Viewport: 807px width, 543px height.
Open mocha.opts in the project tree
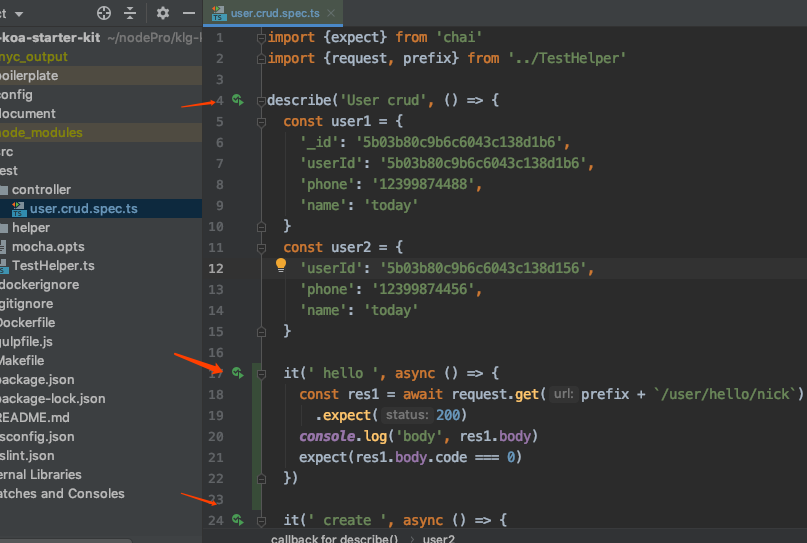point(47,246)
